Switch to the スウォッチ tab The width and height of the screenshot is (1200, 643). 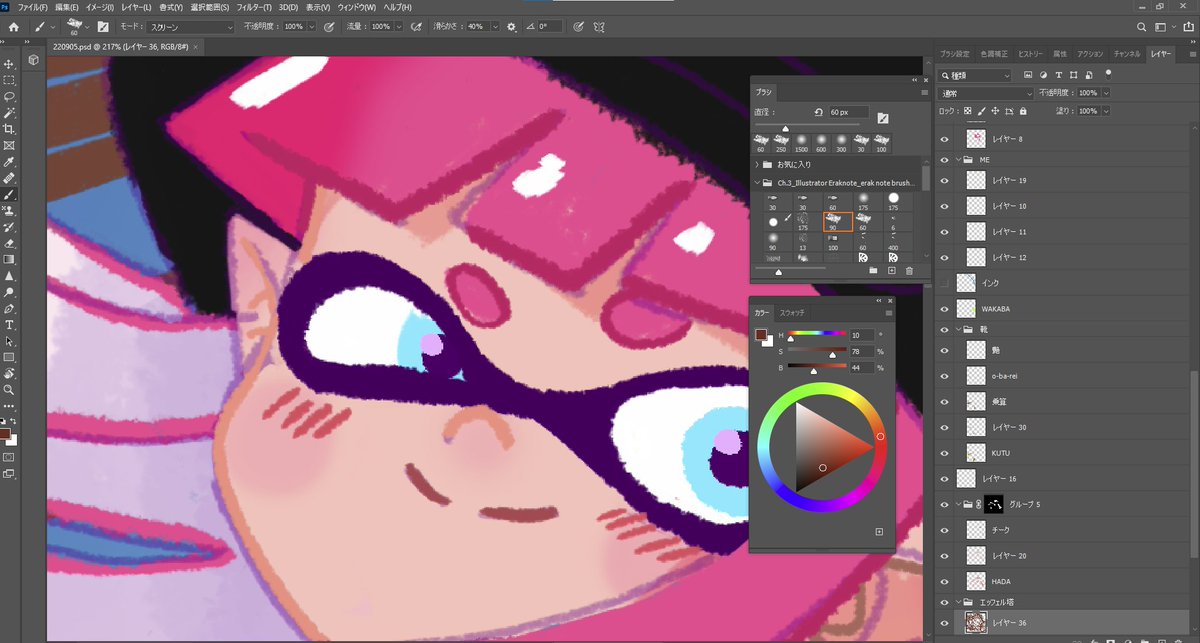pyautogui.click(x=792, y=313)
